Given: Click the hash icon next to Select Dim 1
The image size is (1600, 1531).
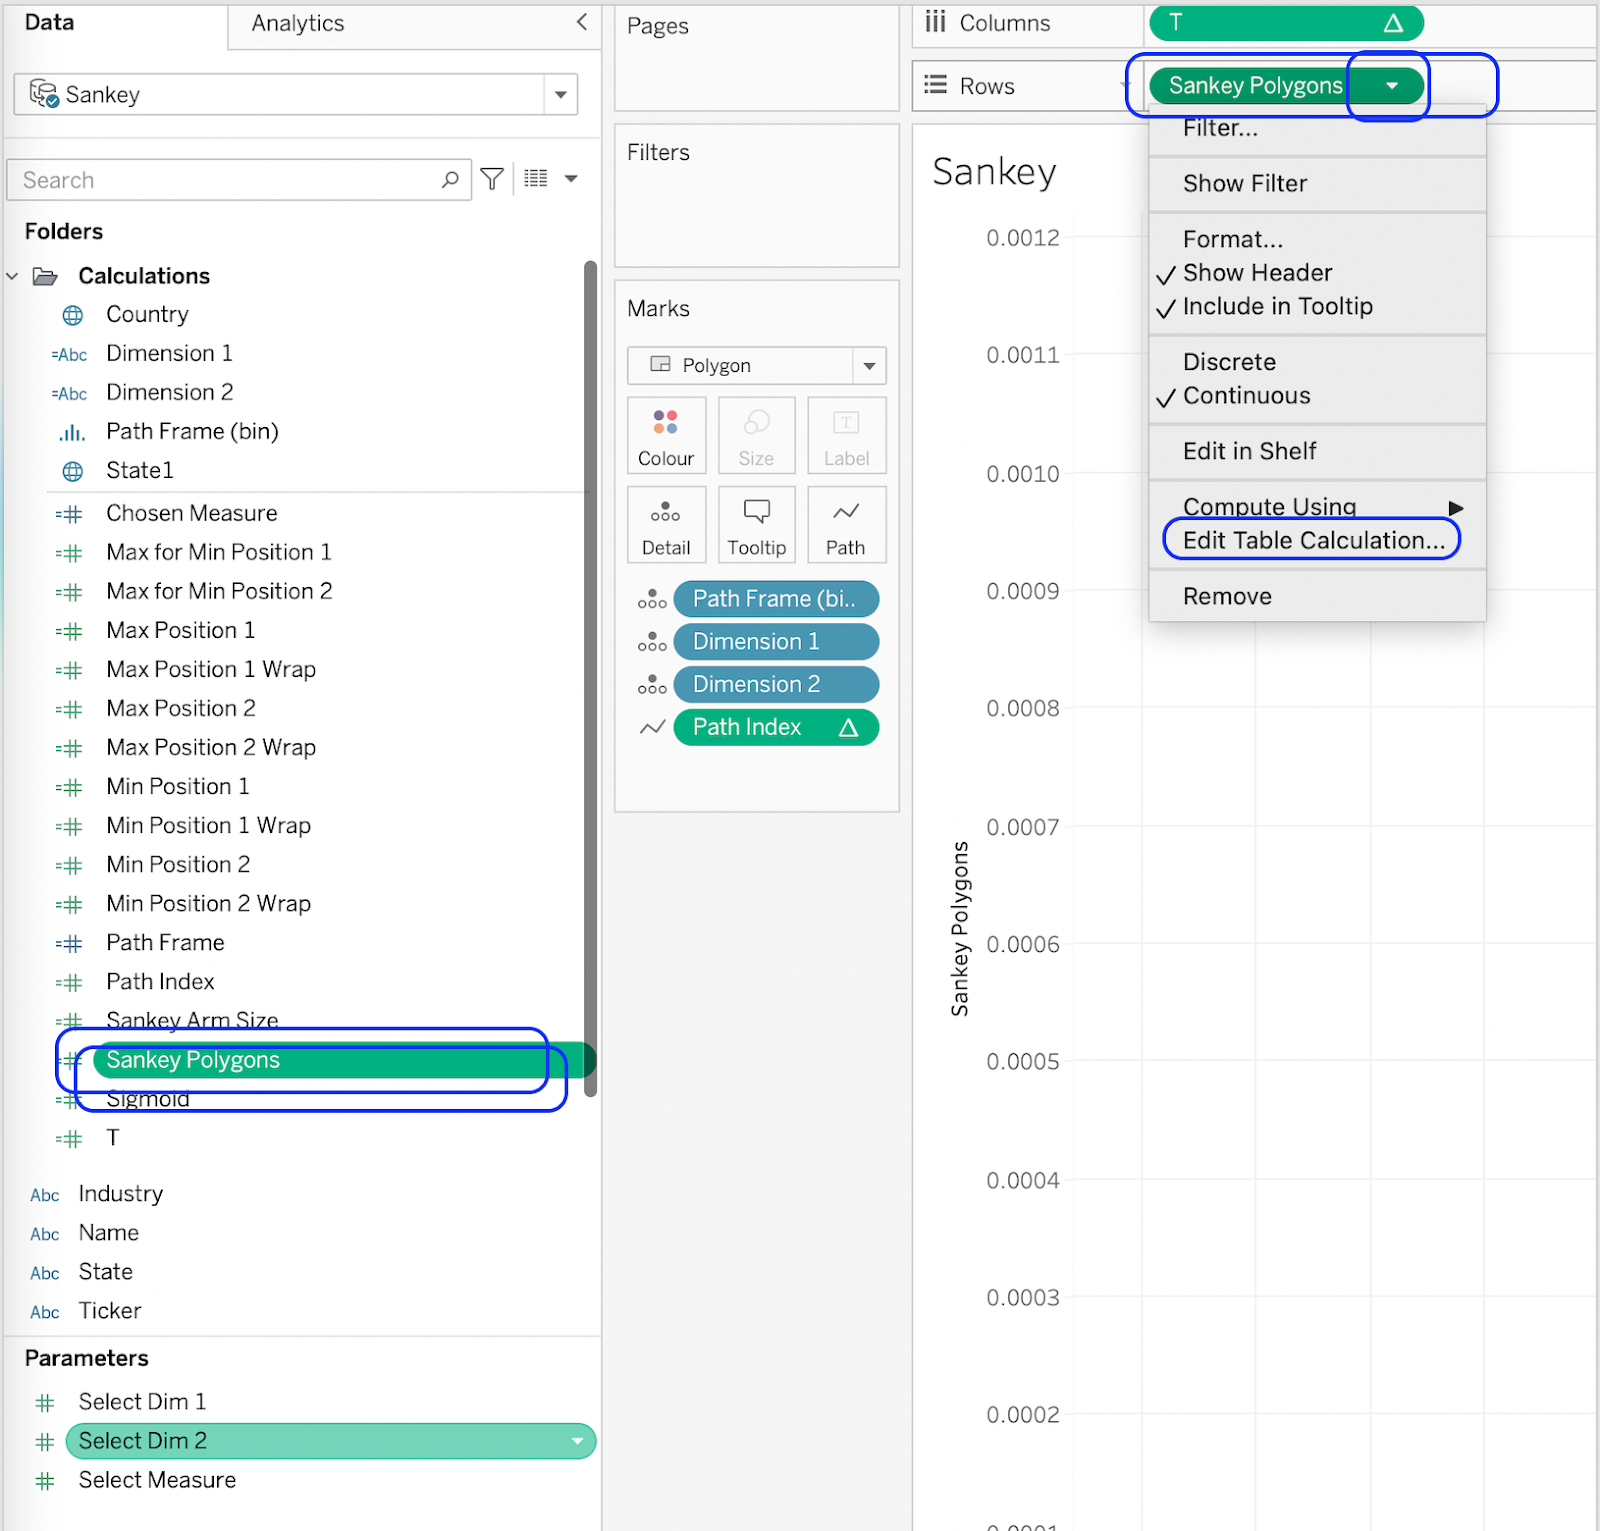Looking at the screenshot, I should [45, 1402].
